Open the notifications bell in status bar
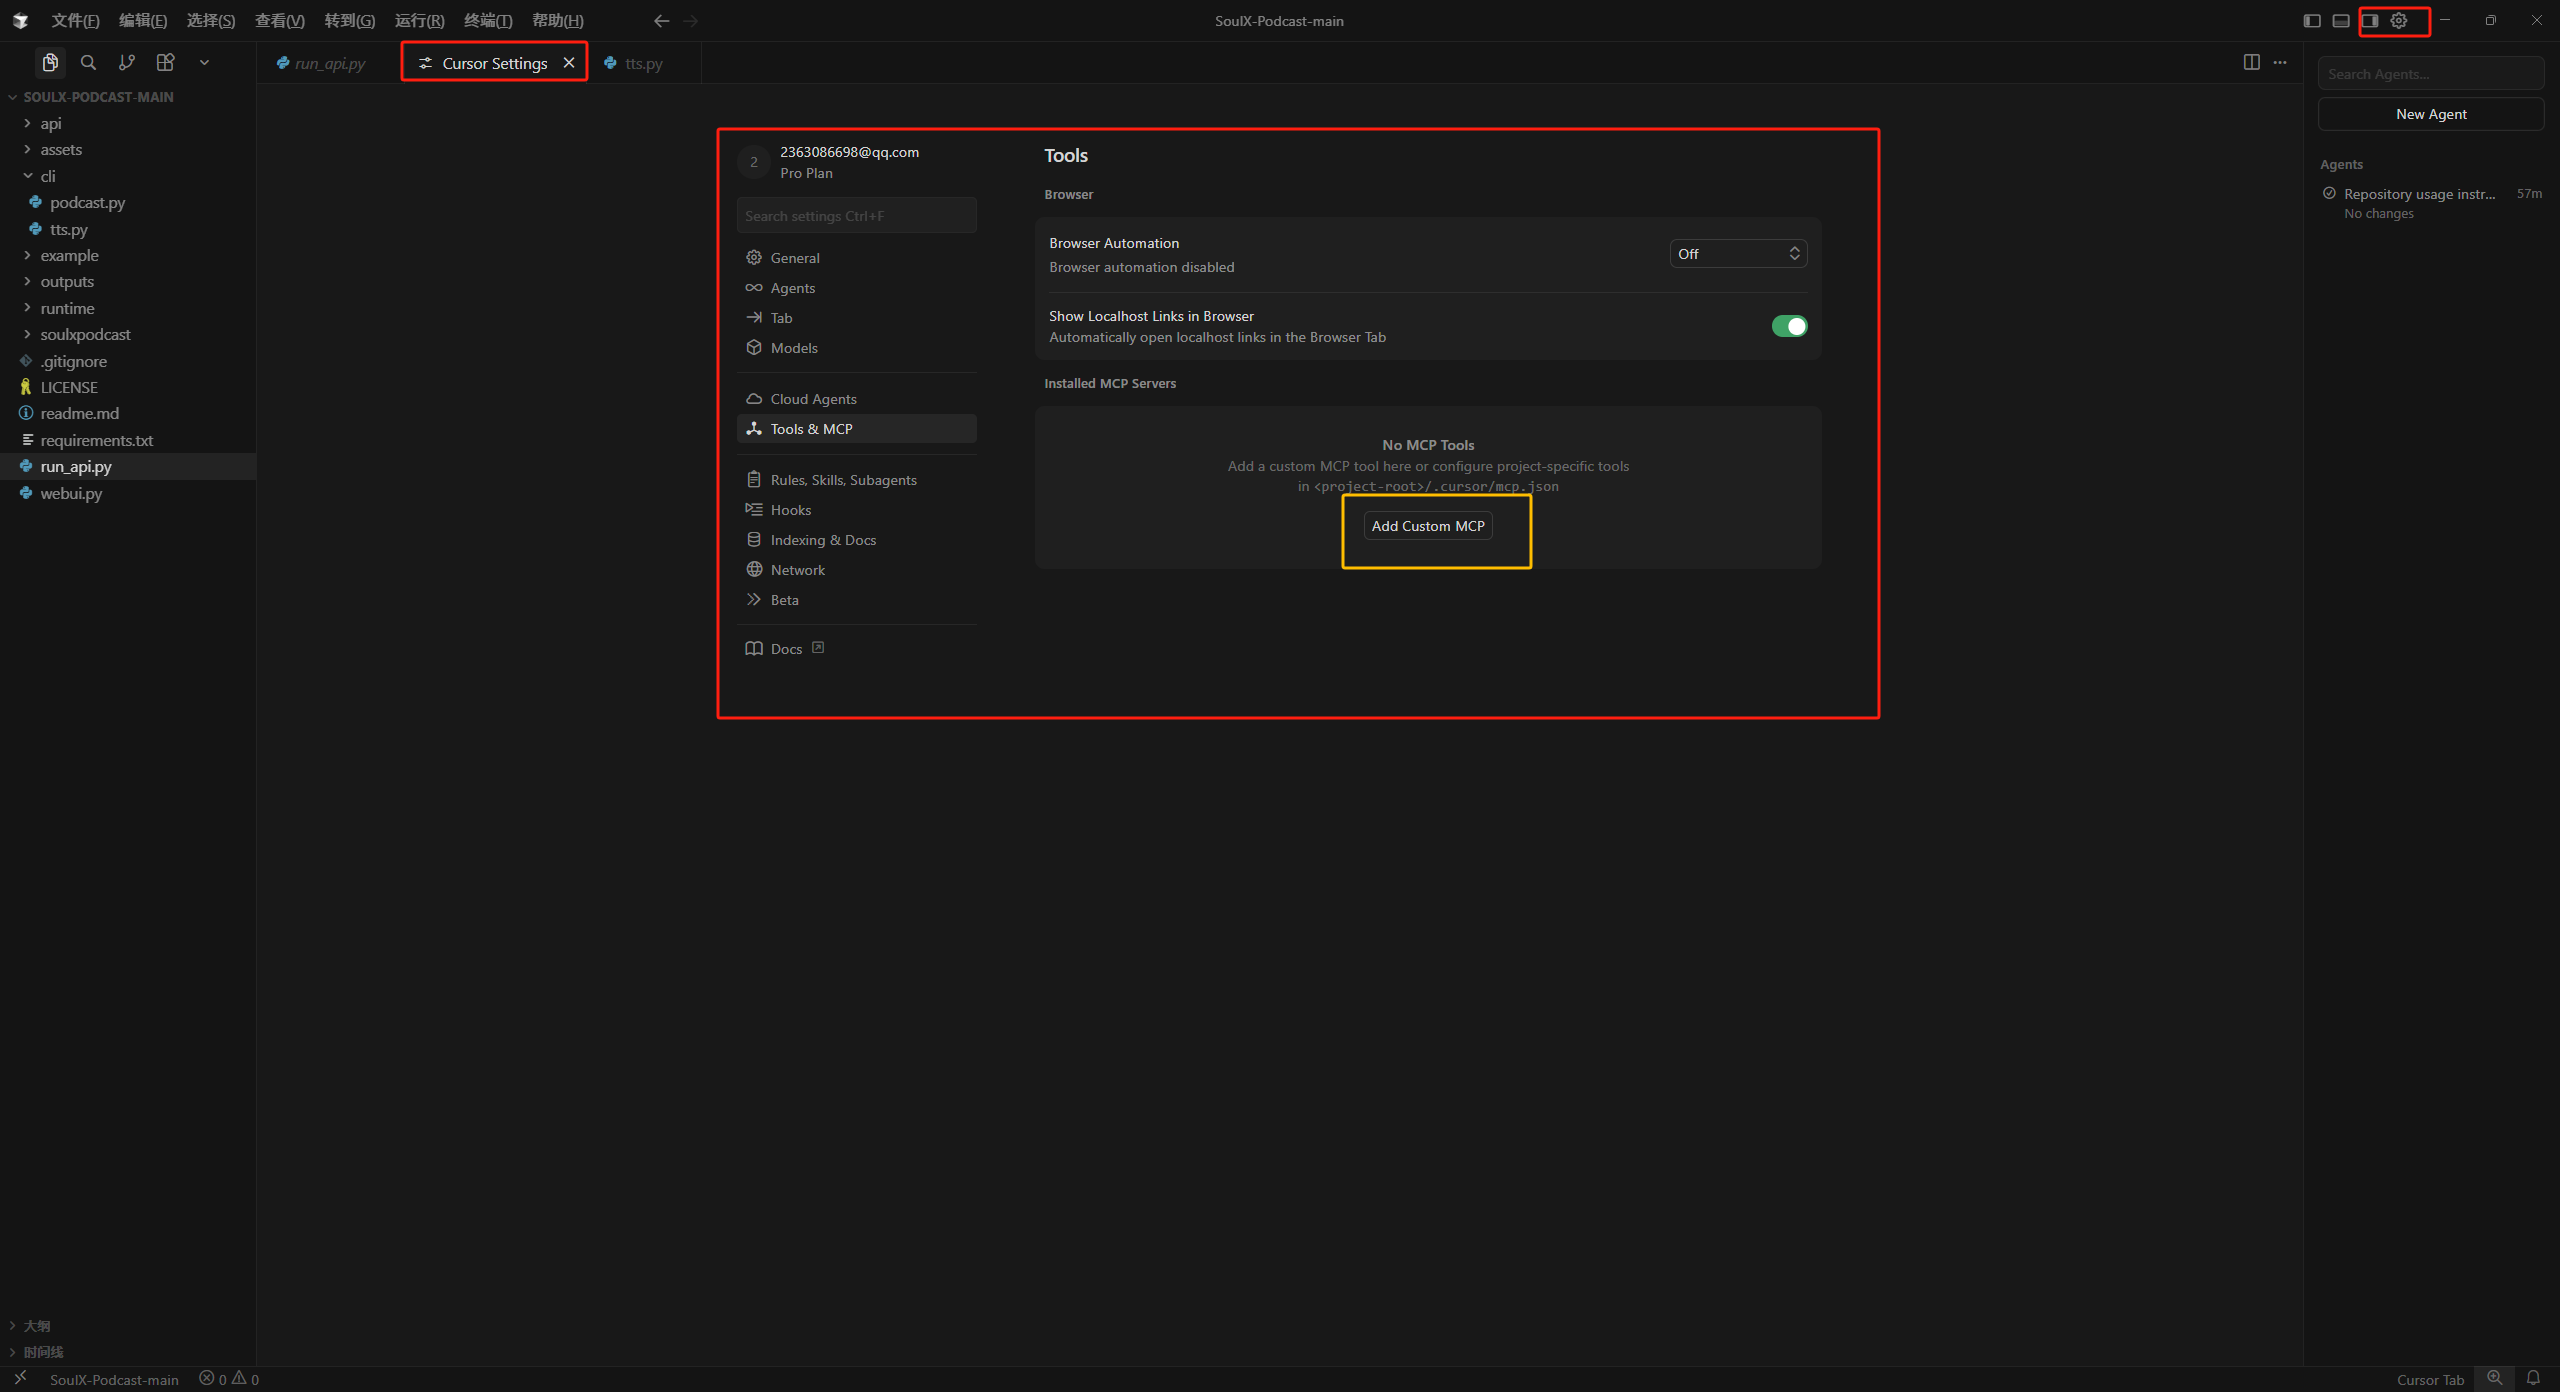 pos(2533,1378)
